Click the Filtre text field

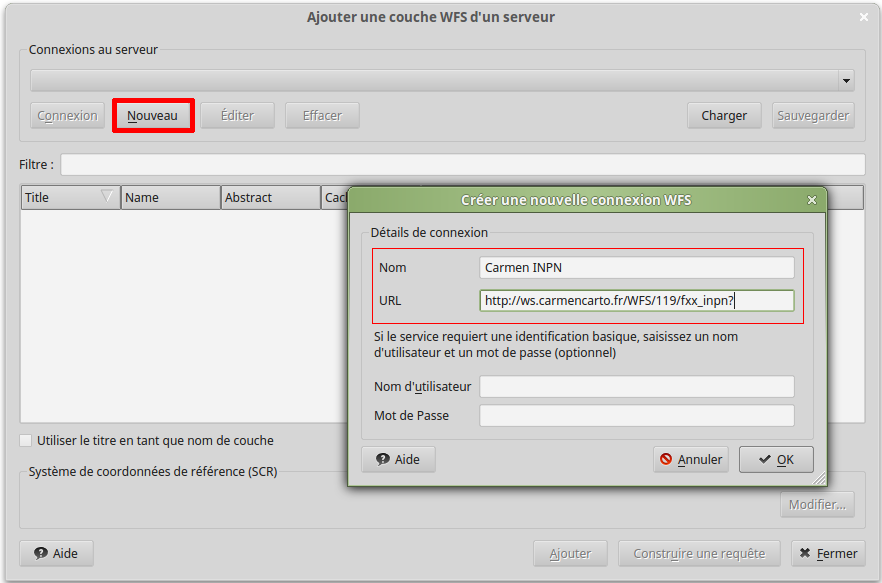pos(462,164)
